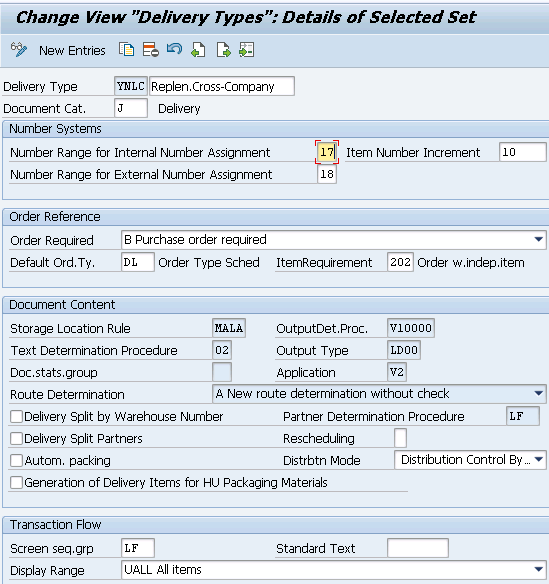Click the Undo Change arrow icon

coord(174,49)
